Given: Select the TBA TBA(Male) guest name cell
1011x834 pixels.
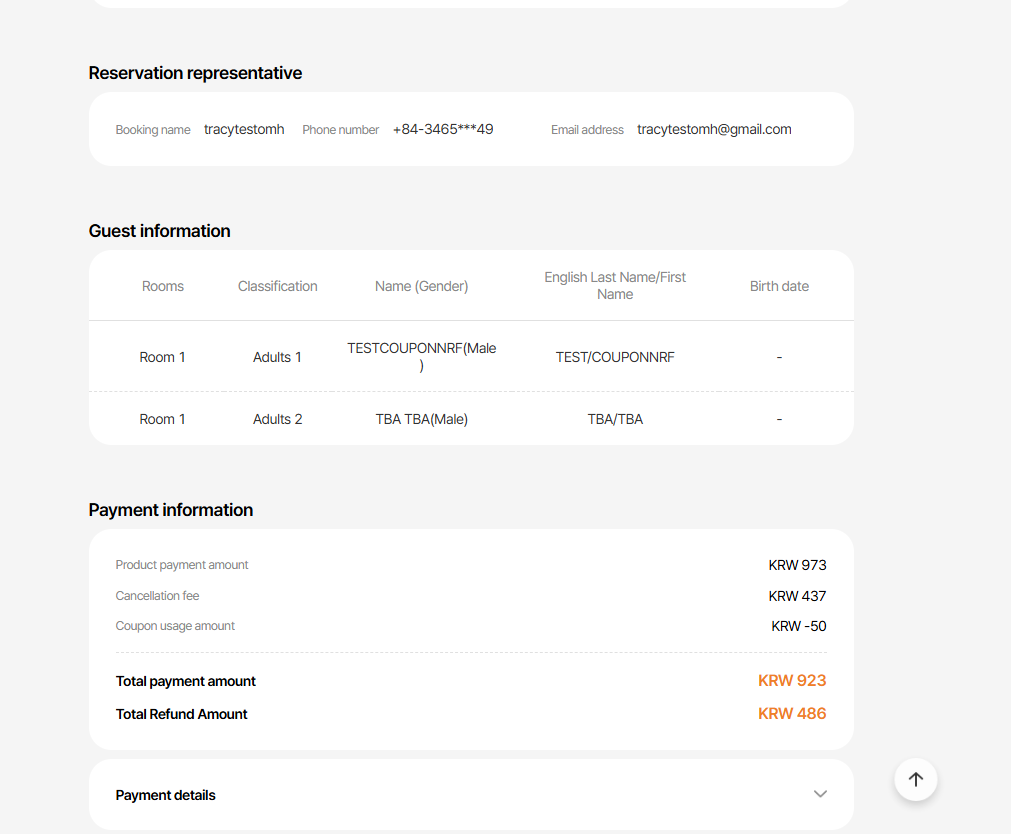Looking at the screenshot, I should pyautogui.click(x=421, y=419).
